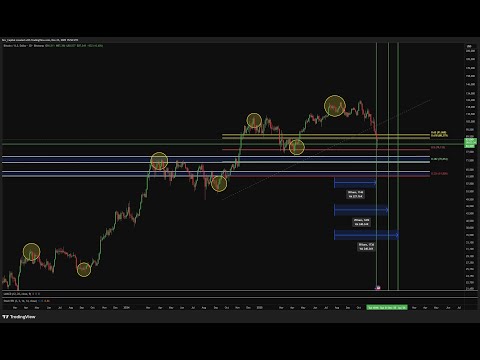The image size is (480, 360).
Task: Click the Bitcoin symbol legend above the chart
Action: [53, 45]
